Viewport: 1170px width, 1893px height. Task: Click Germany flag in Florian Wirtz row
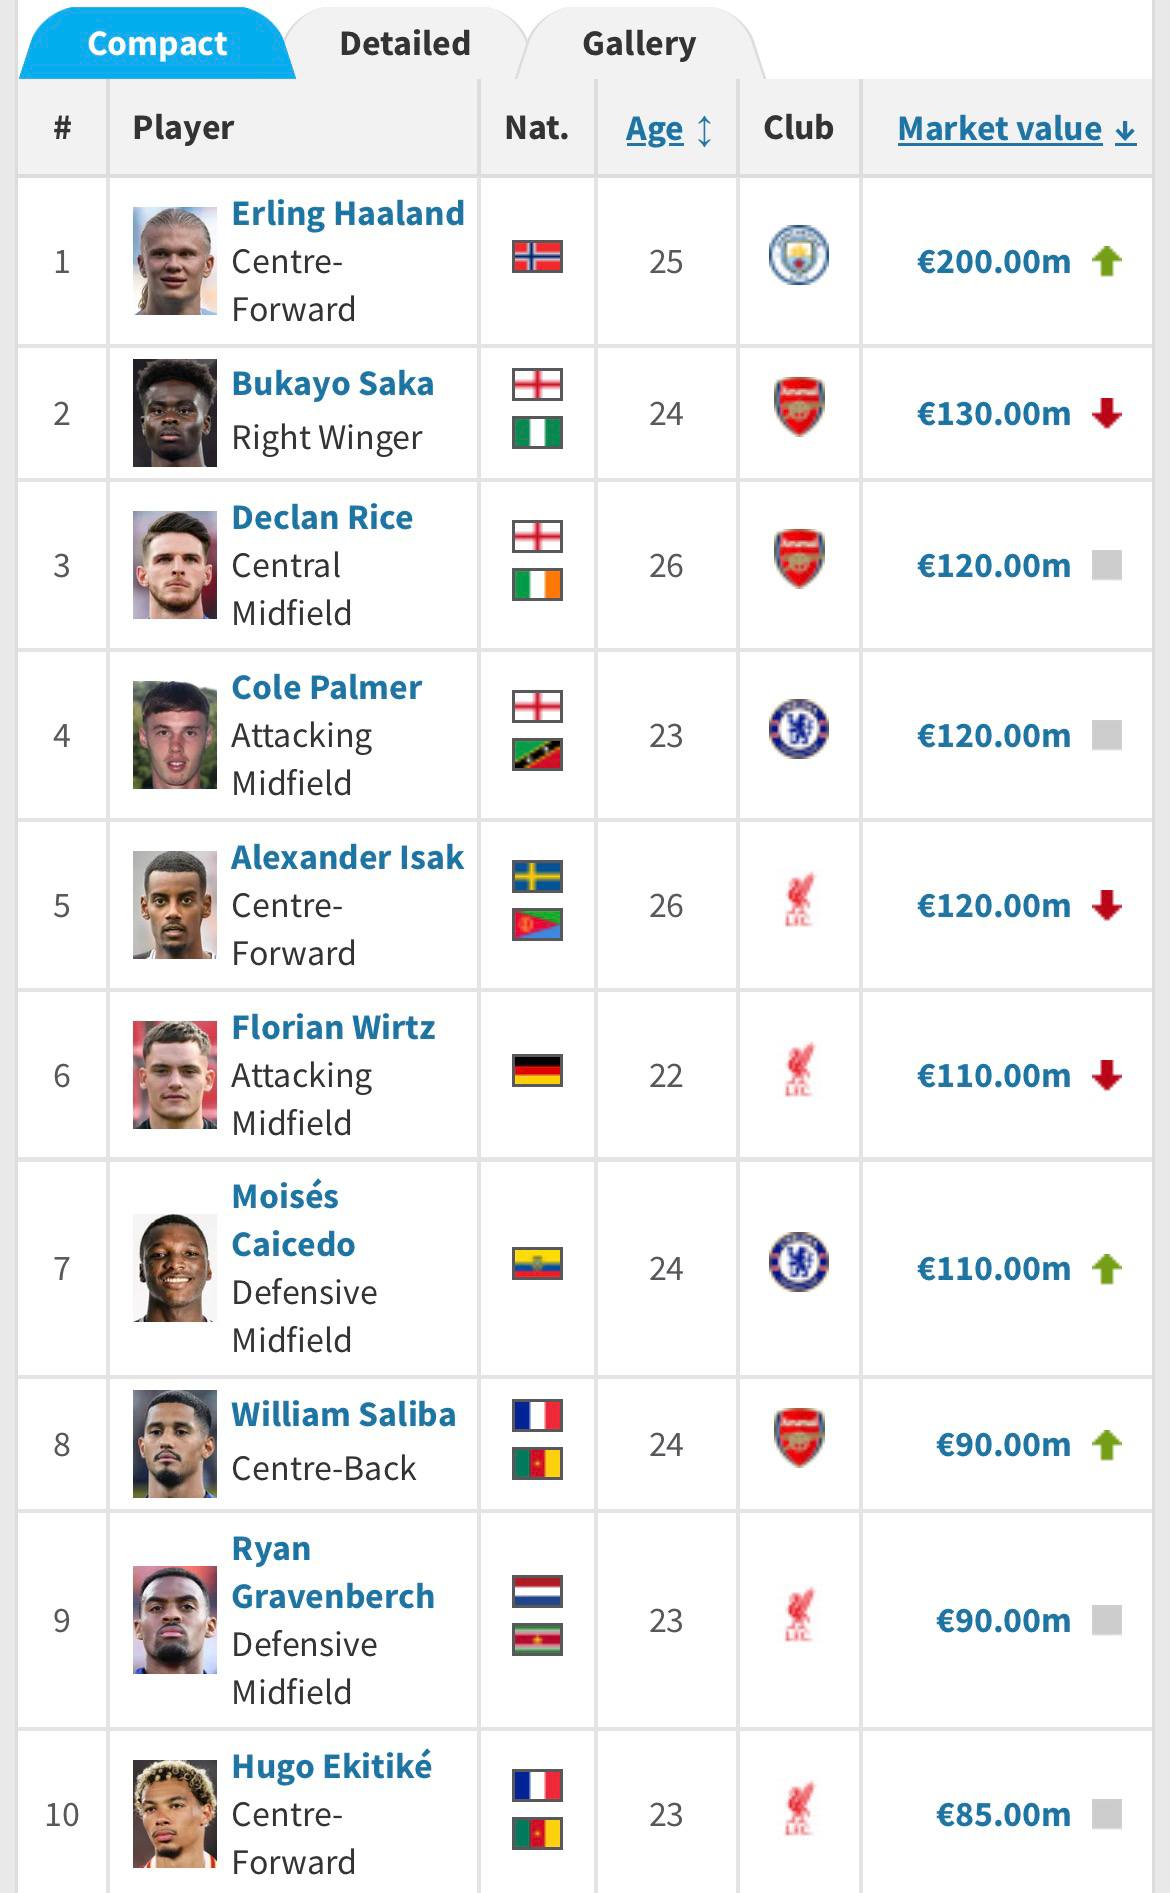[x=537, y=1071]
